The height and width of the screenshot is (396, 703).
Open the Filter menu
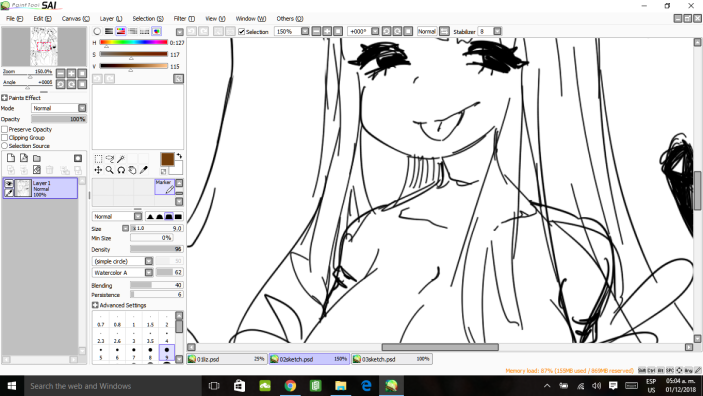[x=184, y=18]
